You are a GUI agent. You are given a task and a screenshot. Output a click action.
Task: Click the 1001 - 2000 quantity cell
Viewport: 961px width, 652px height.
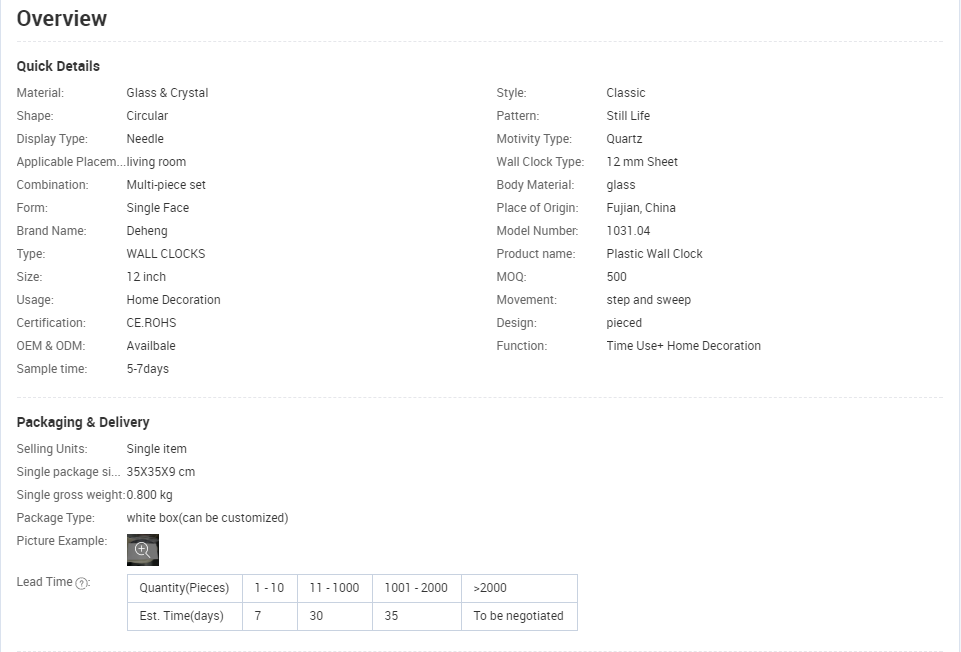tap(417, 588)
